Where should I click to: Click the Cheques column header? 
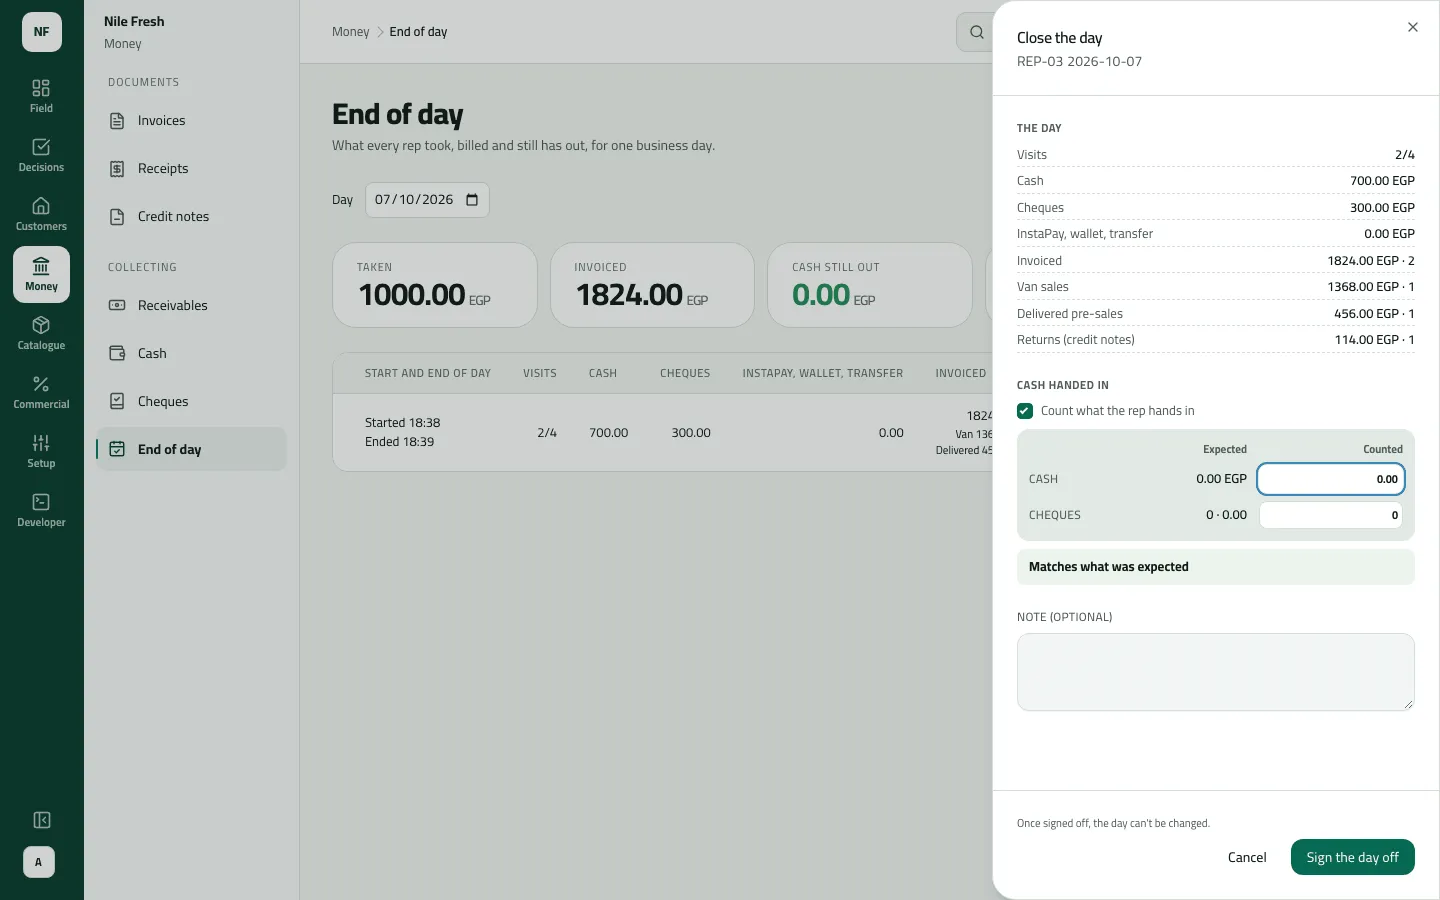[685, 373]
